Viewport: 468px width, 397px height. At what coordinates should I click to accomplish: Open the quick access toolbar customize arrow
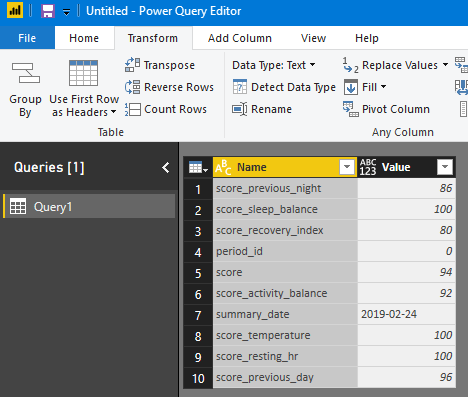click(x=67, y=12)
